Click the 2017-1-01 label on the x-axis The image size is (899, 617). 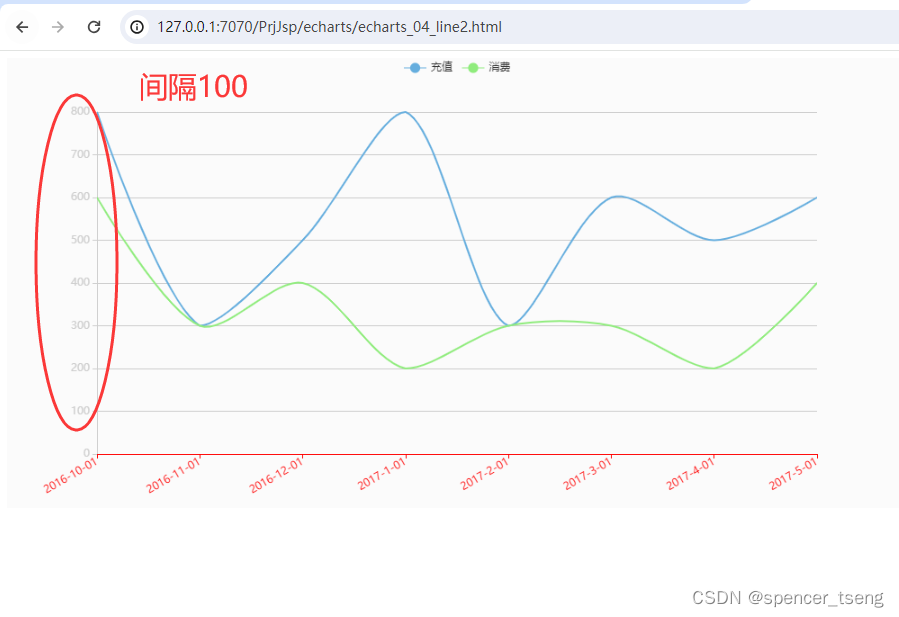381,470
